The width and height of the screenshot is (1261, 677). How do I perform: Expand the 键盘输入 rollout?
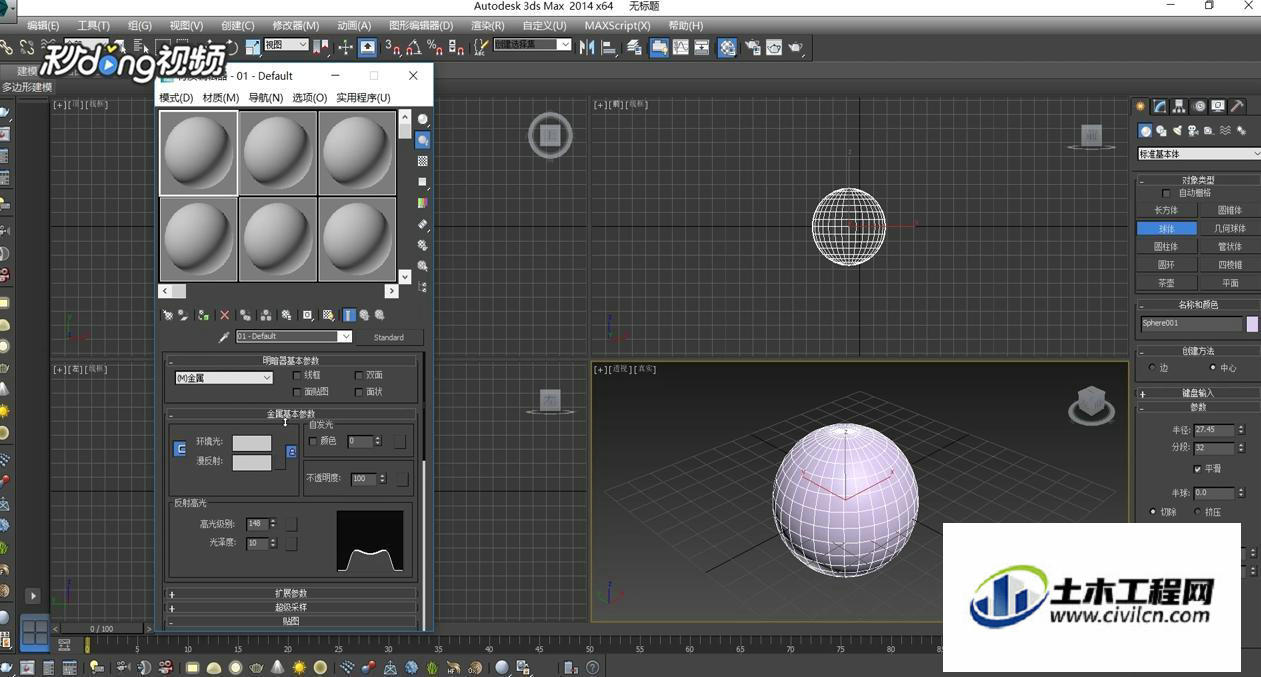click(1197, 393)
